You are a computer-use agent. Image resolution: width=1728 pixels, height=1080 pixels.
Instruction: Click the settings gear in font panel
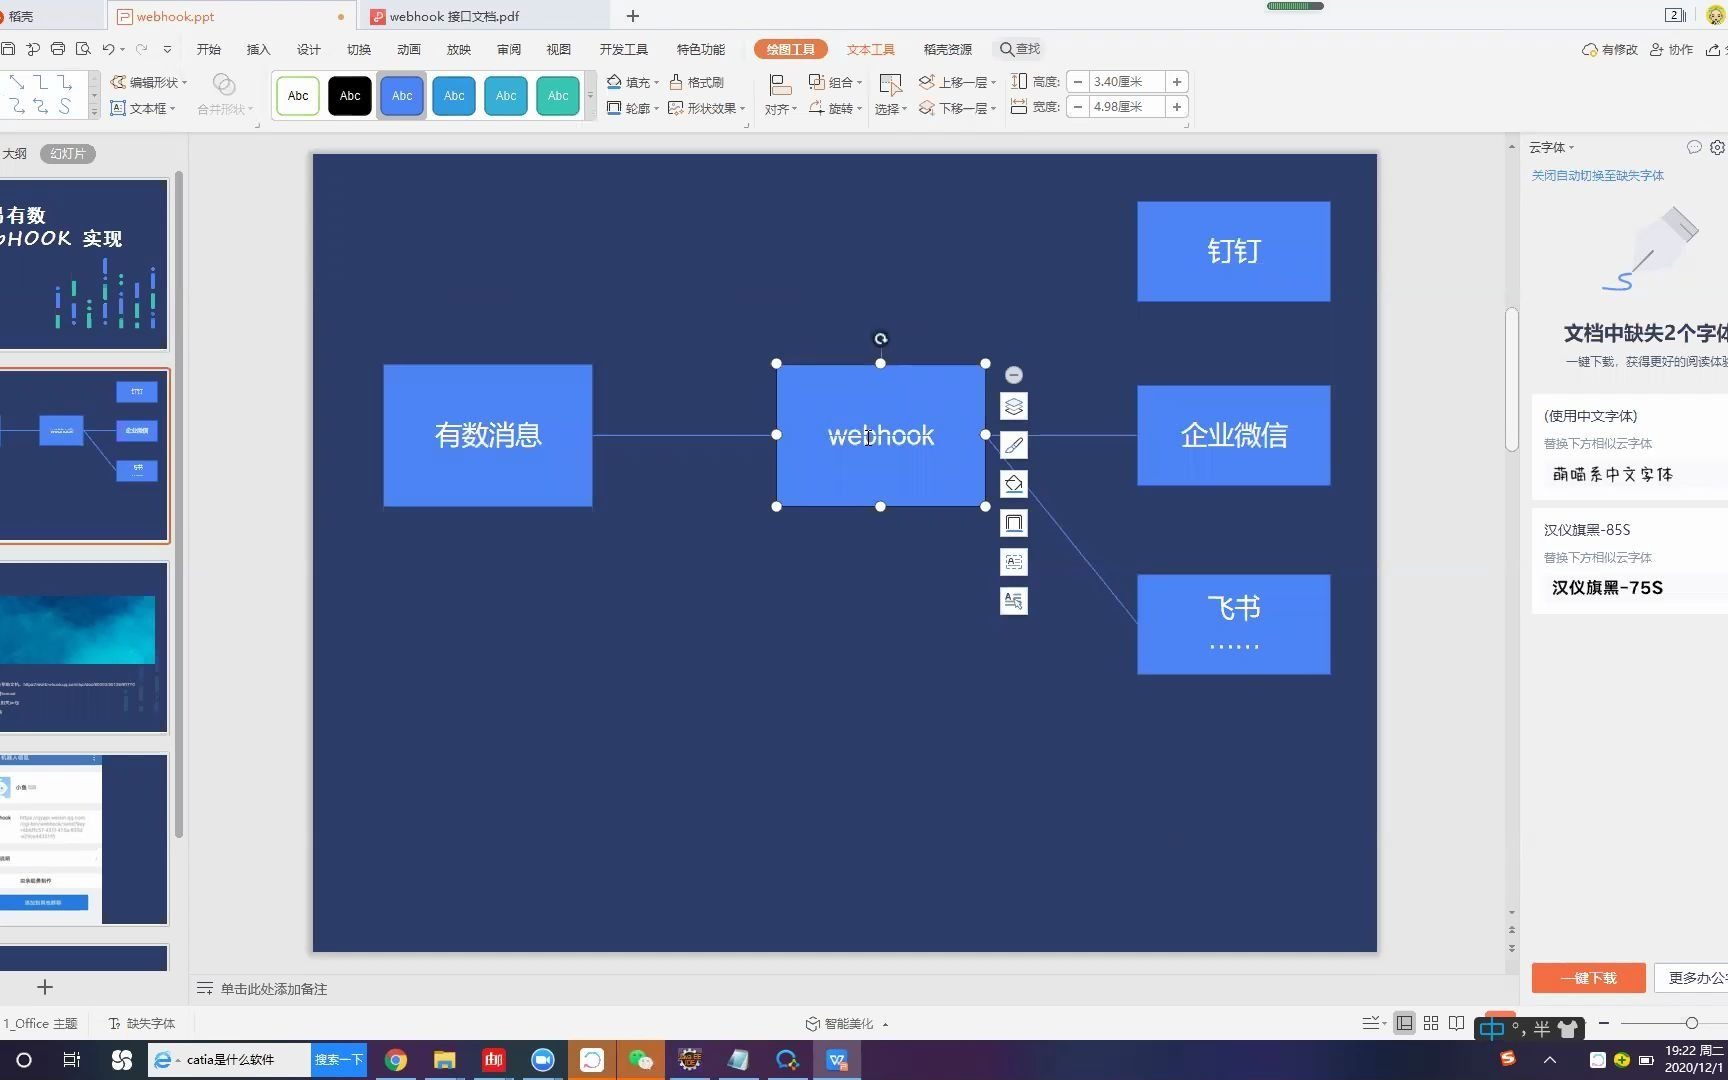pos(1717,147)
